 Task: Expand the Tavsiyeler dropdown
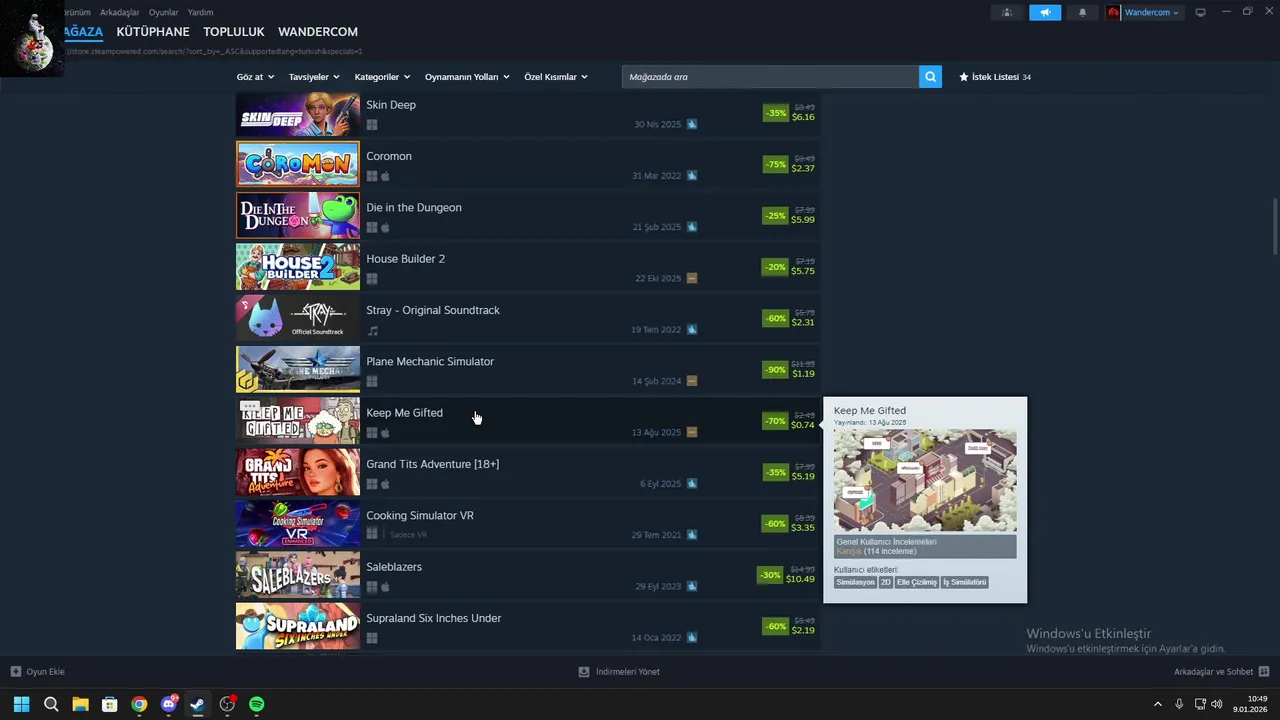coord(314,77)
